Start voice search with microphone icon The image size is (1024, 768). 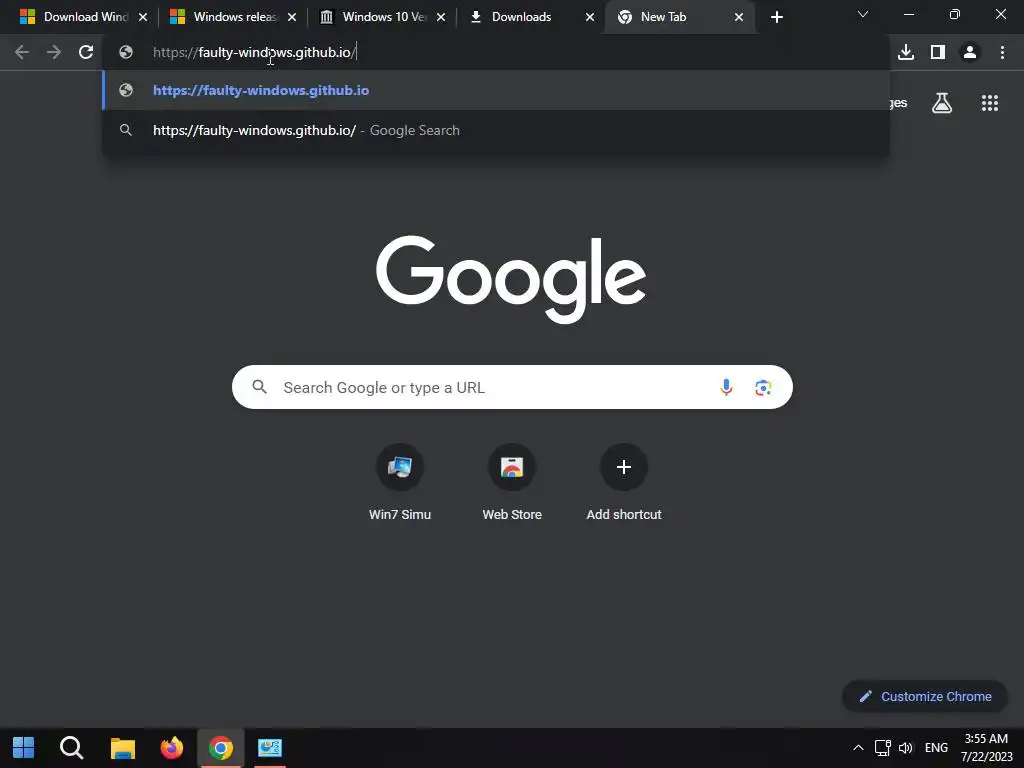tap(726, 387)
